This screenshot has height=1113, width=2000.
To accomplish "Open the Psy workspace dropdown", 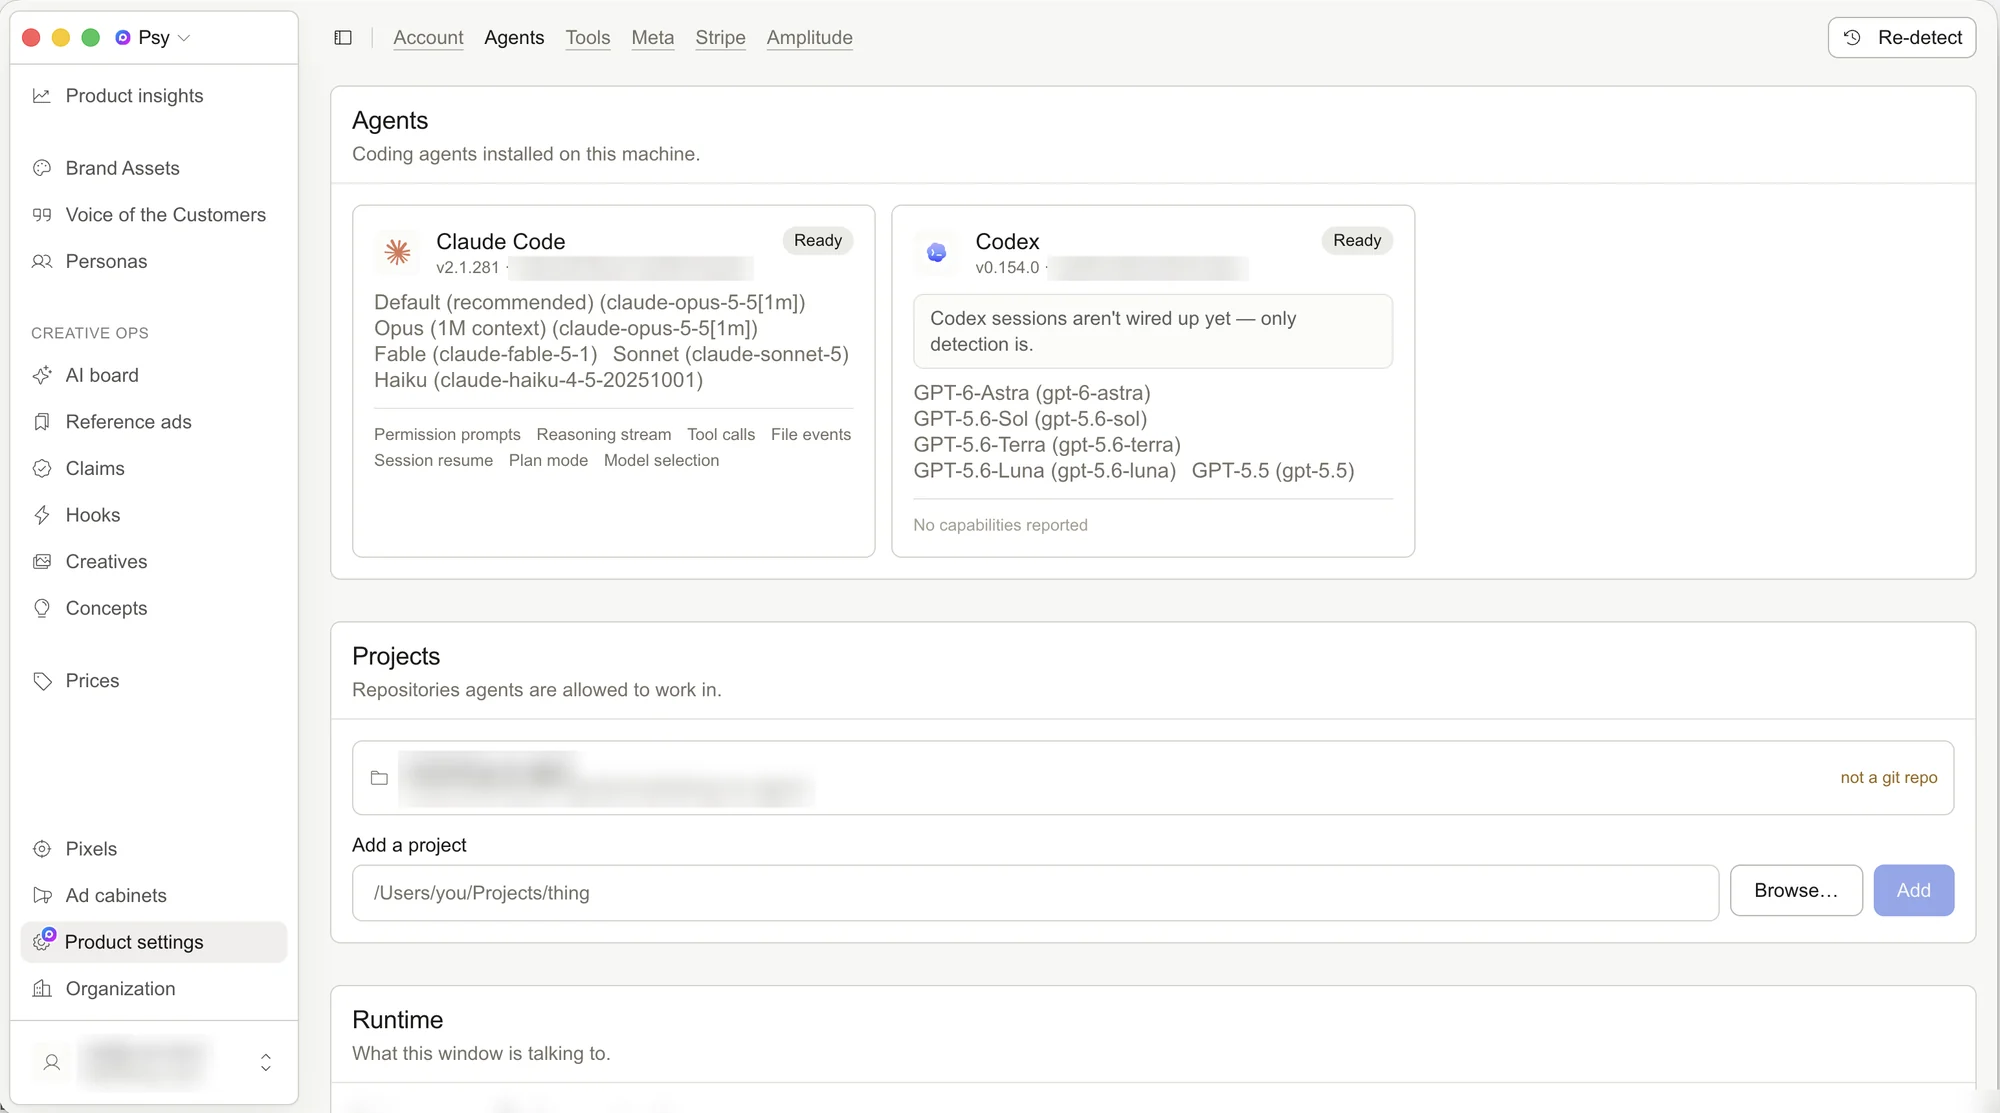I will pos(153,37).
